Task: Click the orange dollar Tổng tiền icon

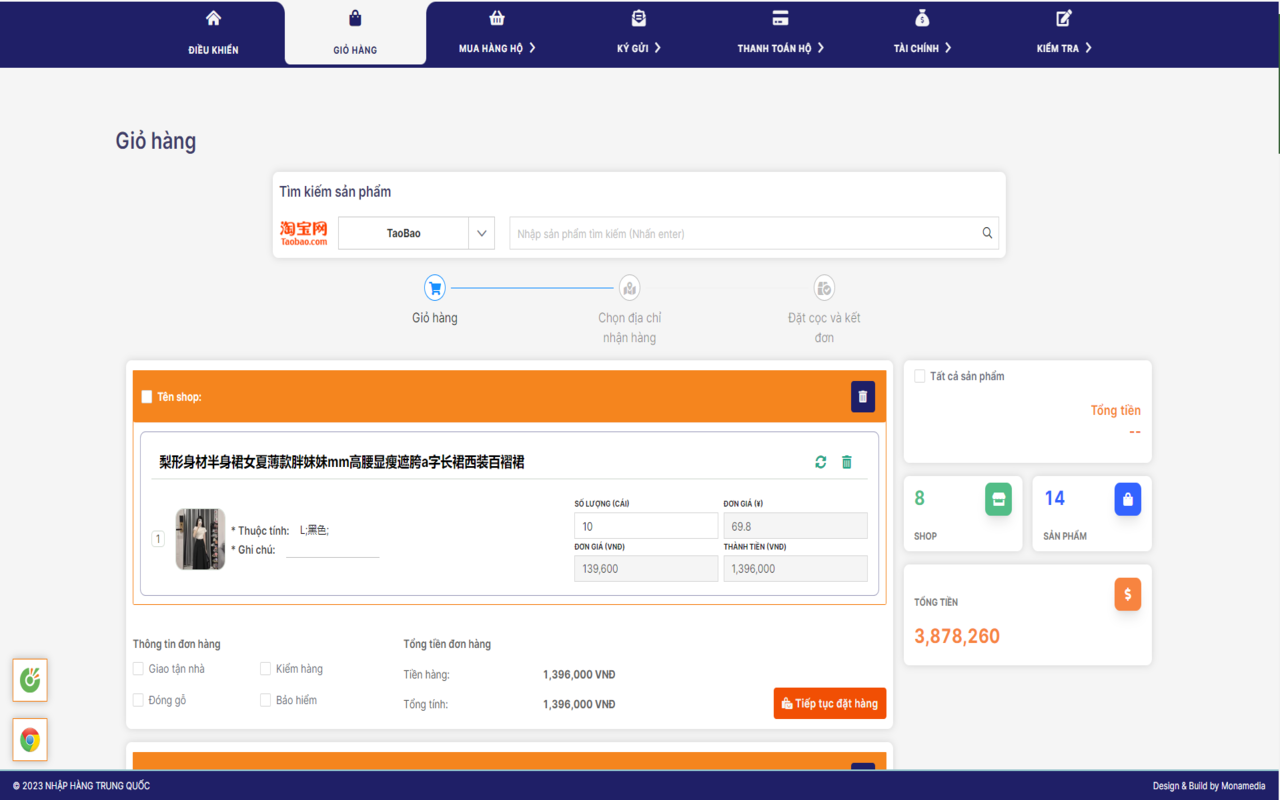Action: click(x=1128, y=594)
